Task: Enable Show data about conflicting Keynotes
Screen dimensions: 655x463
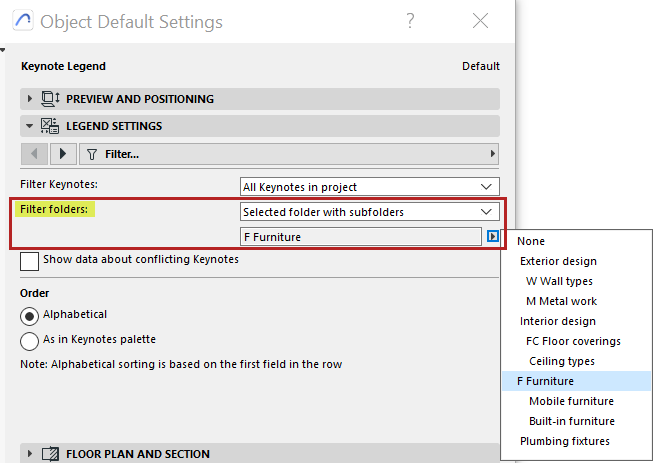Action: [x=29, y=262]
